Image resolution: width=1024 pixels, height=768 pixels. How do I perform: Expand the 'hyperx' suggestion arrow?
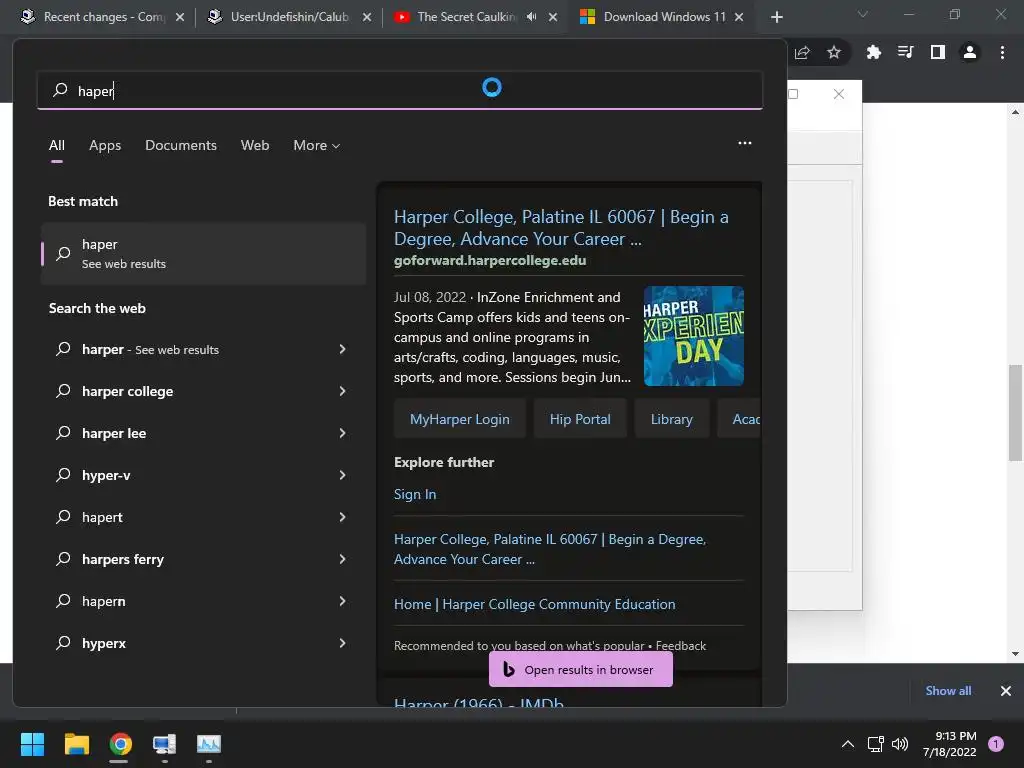coord(342,643)
